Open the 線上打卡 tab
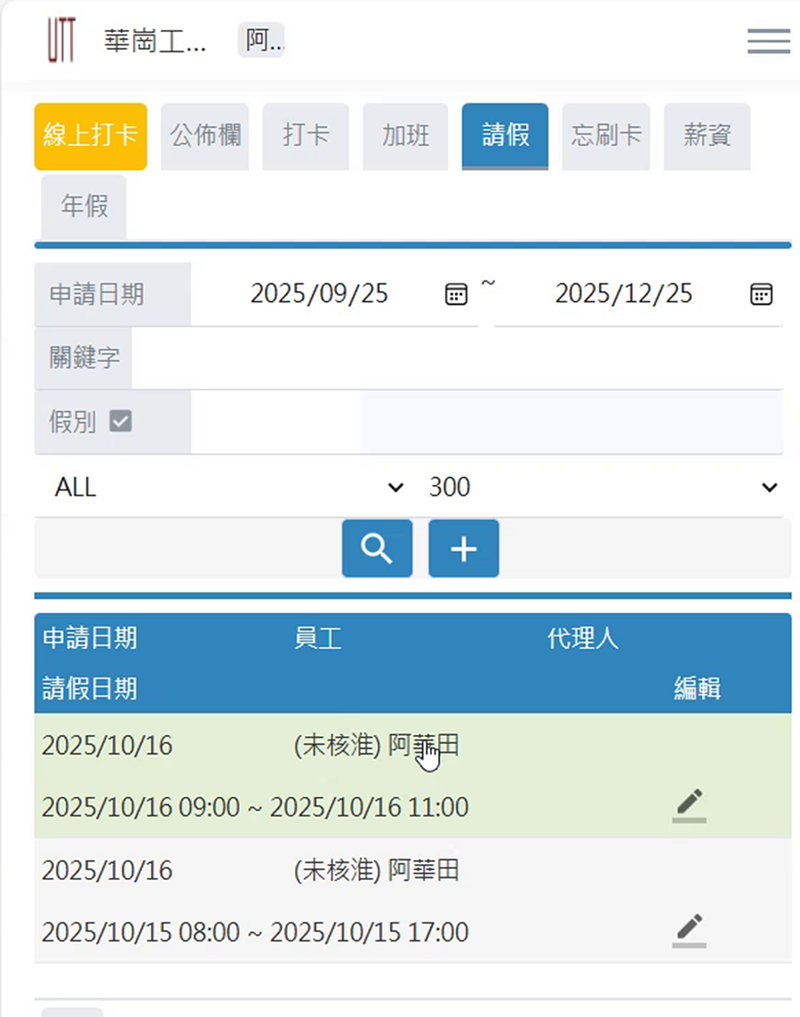The image size is (800, 1017). (91, 136)
